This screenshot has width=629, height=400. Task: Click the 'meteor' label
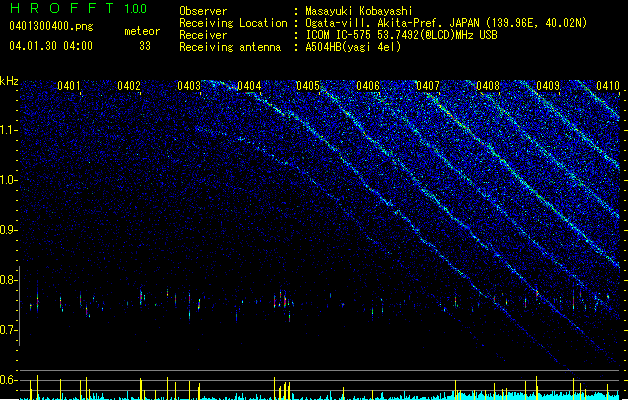tap(142, 31)
